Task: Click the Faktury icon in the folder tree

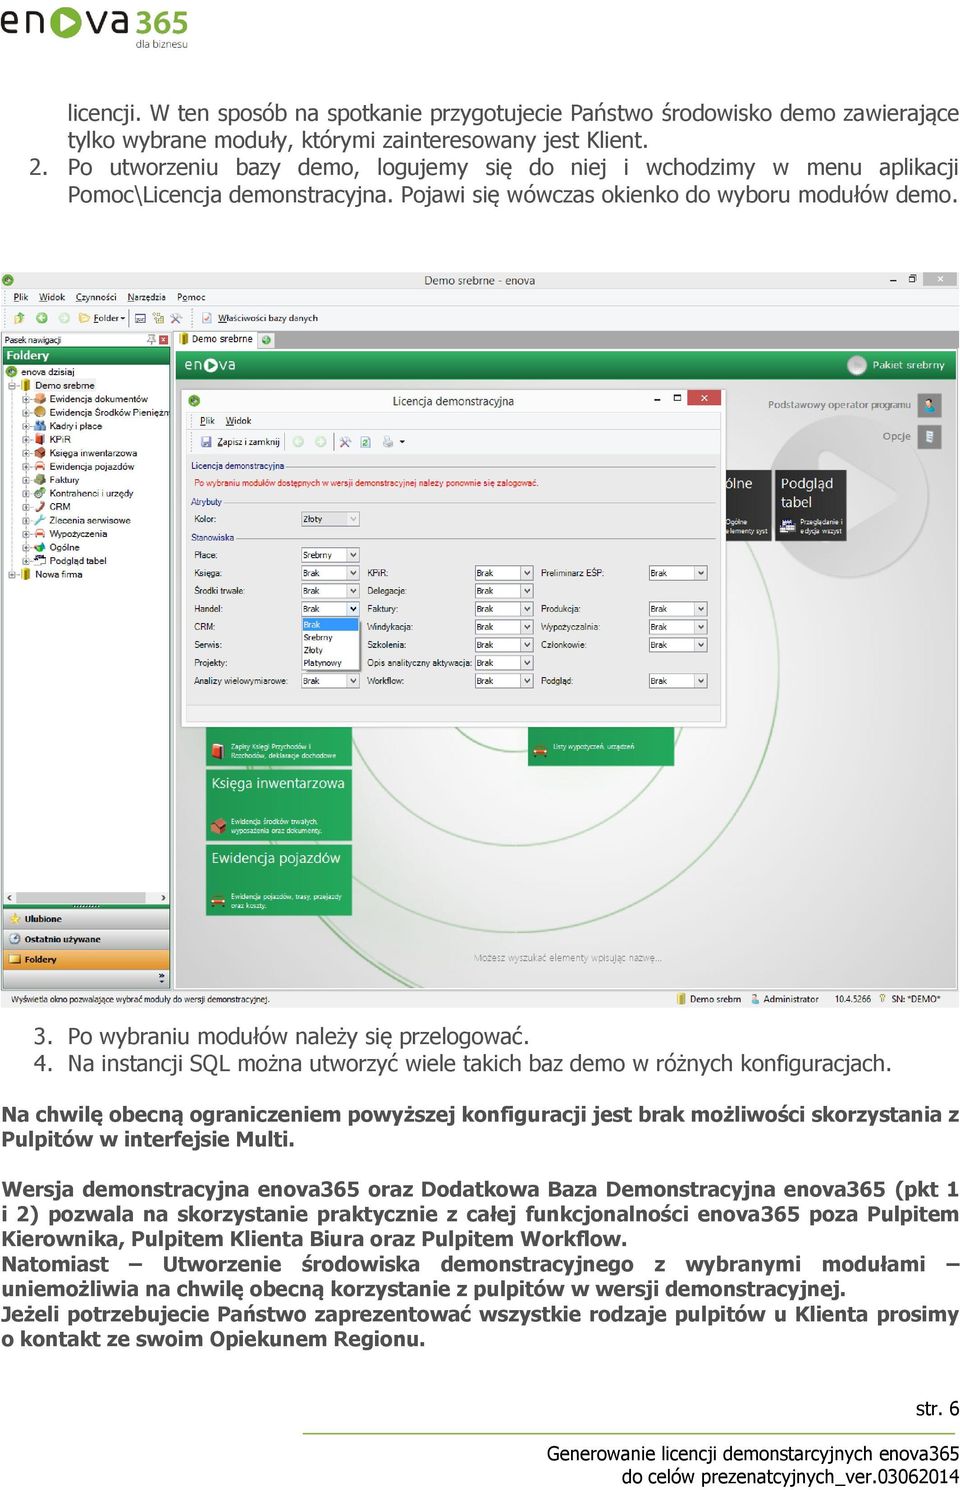Action: tap(40, 480)
